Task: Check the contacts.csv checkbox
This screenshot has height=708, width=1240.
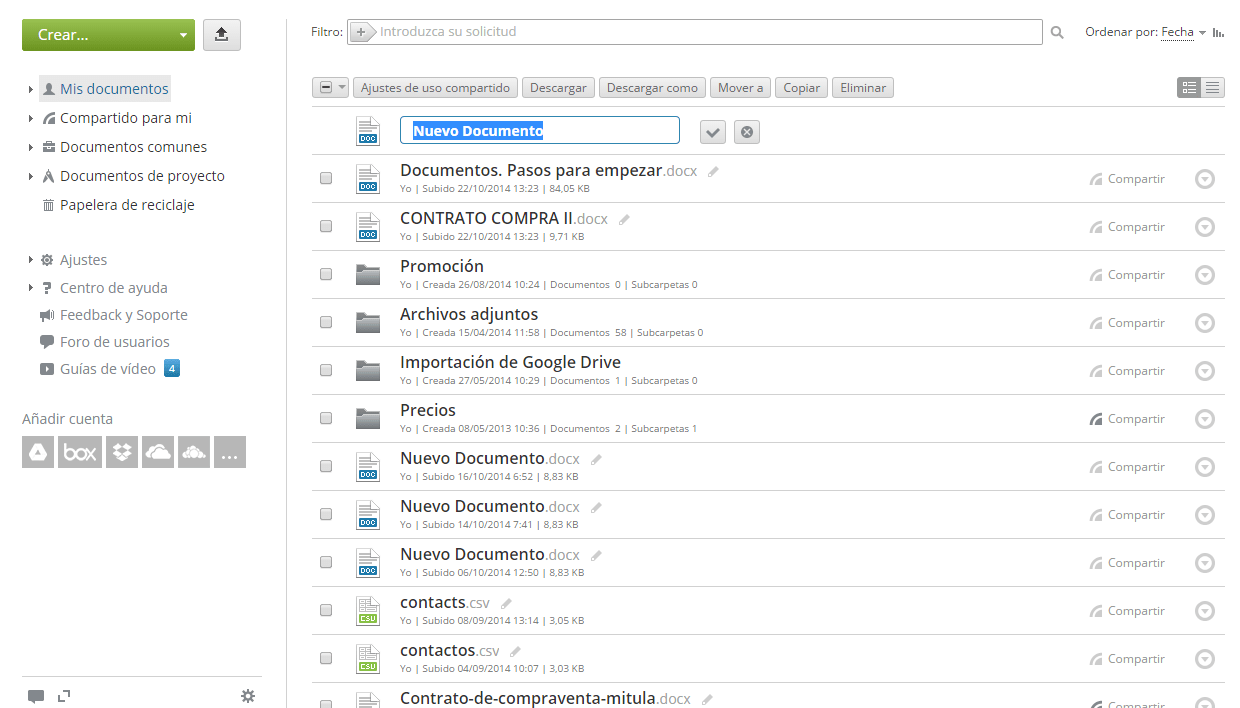Action: [326, 610]
